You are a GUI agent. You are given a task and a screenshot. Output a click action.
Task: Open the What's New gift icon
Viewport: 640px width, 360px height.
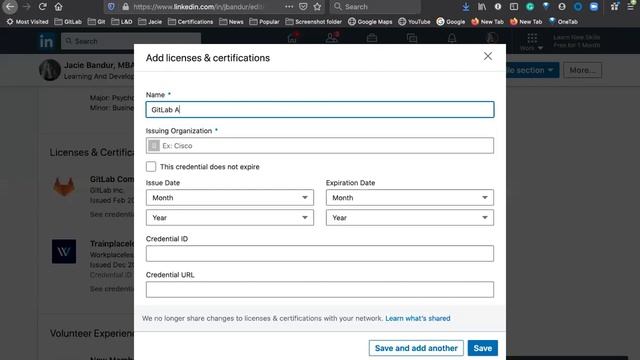615,7
